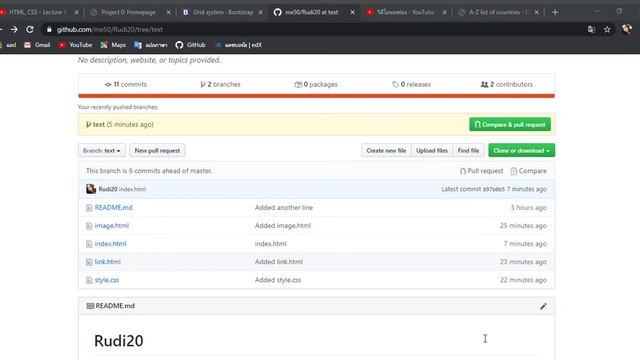Click the padlock site info icon
640x360 pixels.
[x=49, y=29]
